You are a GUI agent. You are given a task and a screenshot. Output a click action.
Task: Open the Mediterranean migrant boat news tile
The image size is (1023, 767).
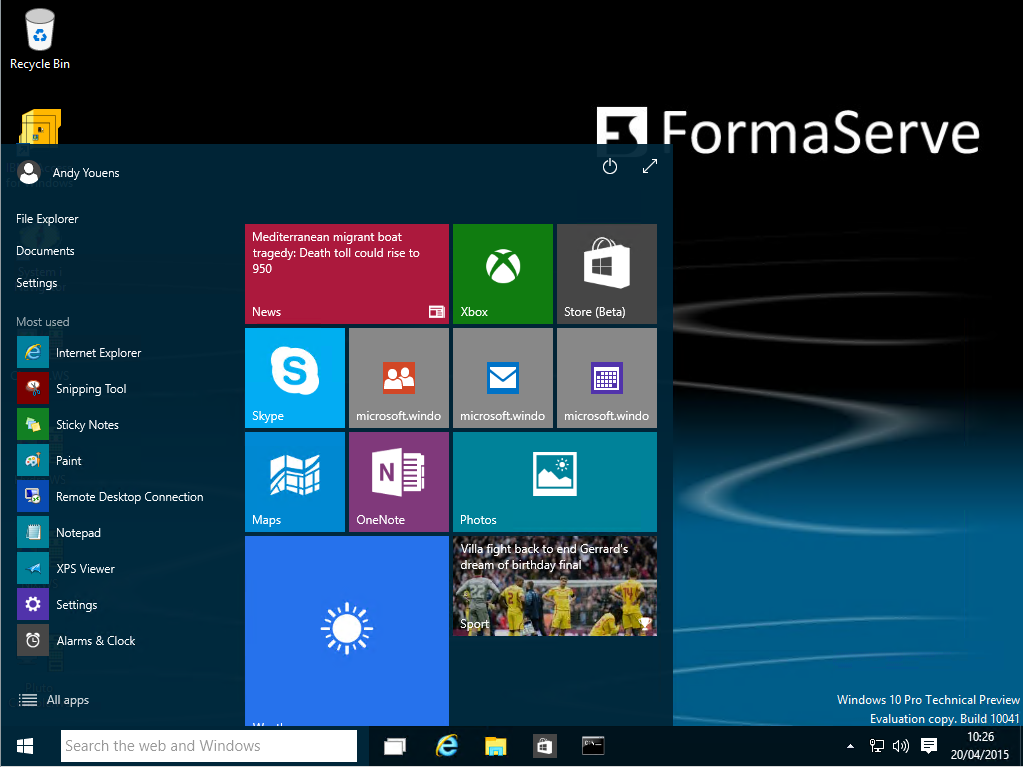tap(346, 273)
